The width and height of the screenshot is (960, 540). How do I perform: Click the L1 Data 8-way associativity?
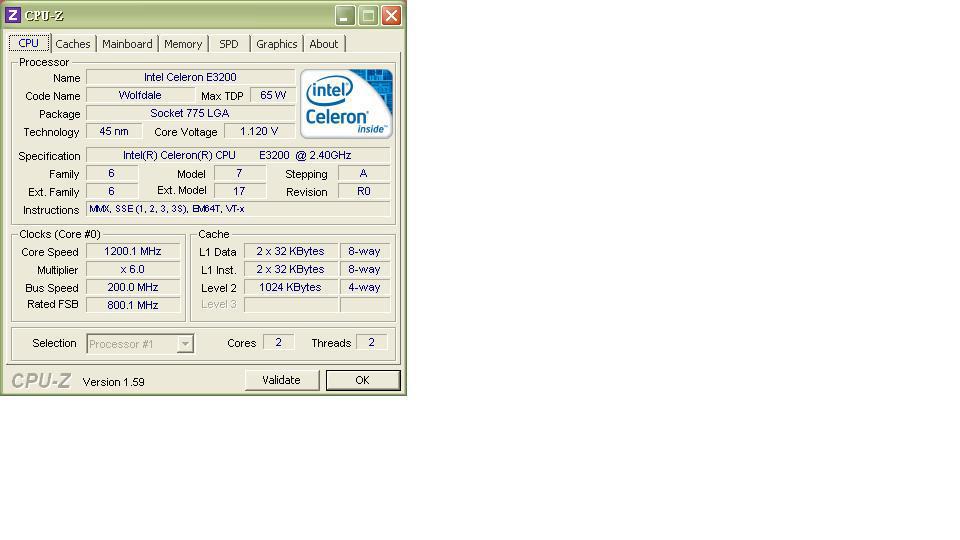click(365, 251)
